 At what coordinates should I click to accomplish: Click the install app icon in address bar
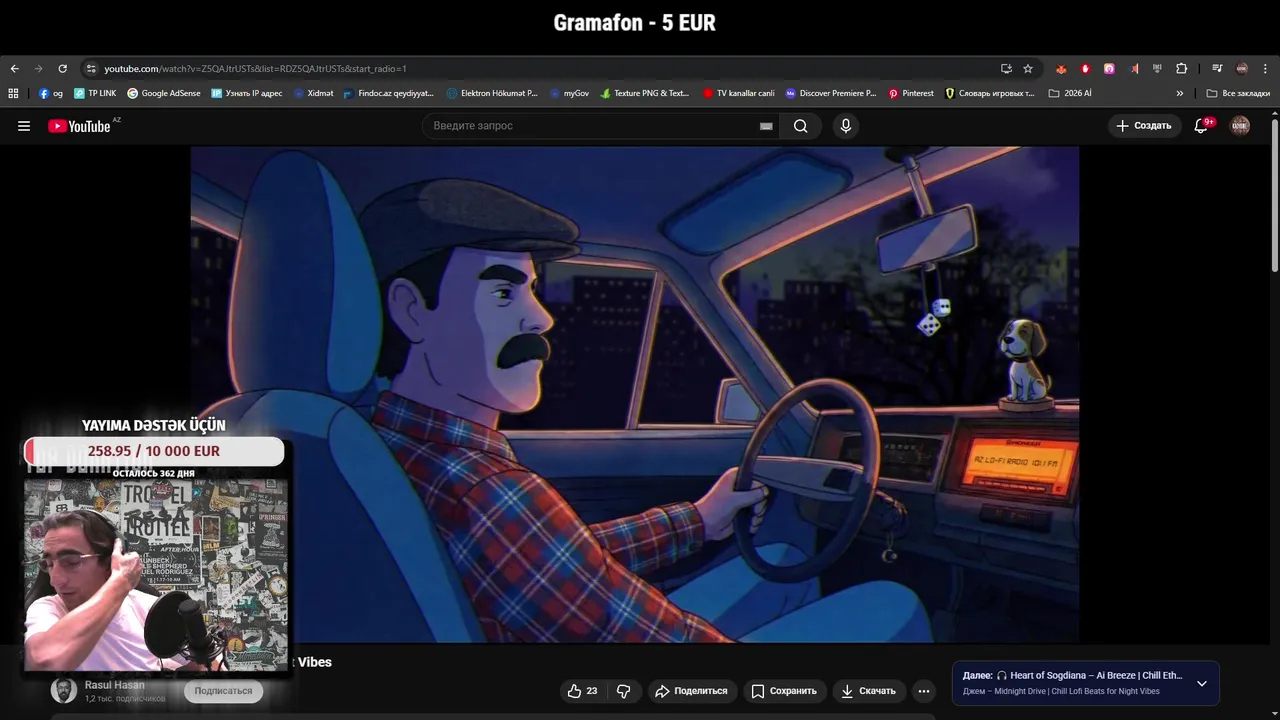tap(1006, 69)
